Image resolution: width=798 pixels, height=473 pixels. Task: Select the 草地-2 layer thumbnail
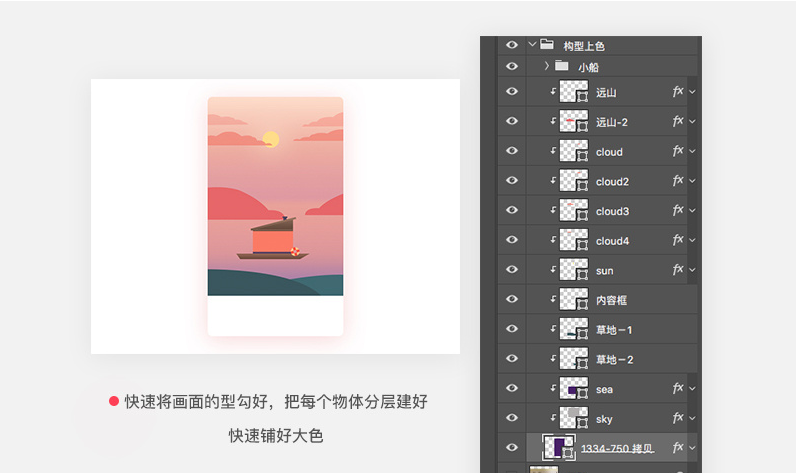coord(574,358)
